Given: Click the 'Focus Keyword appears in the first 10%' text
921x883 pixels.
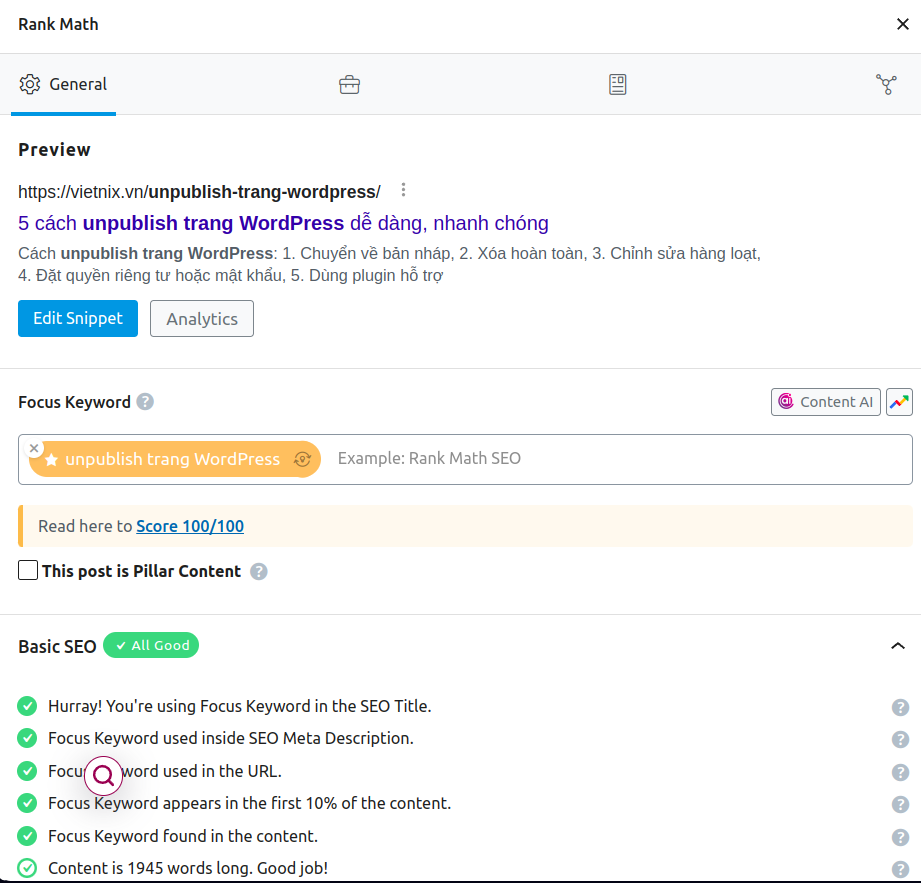Looking at the screenshot, I should (x=250, y=803).
